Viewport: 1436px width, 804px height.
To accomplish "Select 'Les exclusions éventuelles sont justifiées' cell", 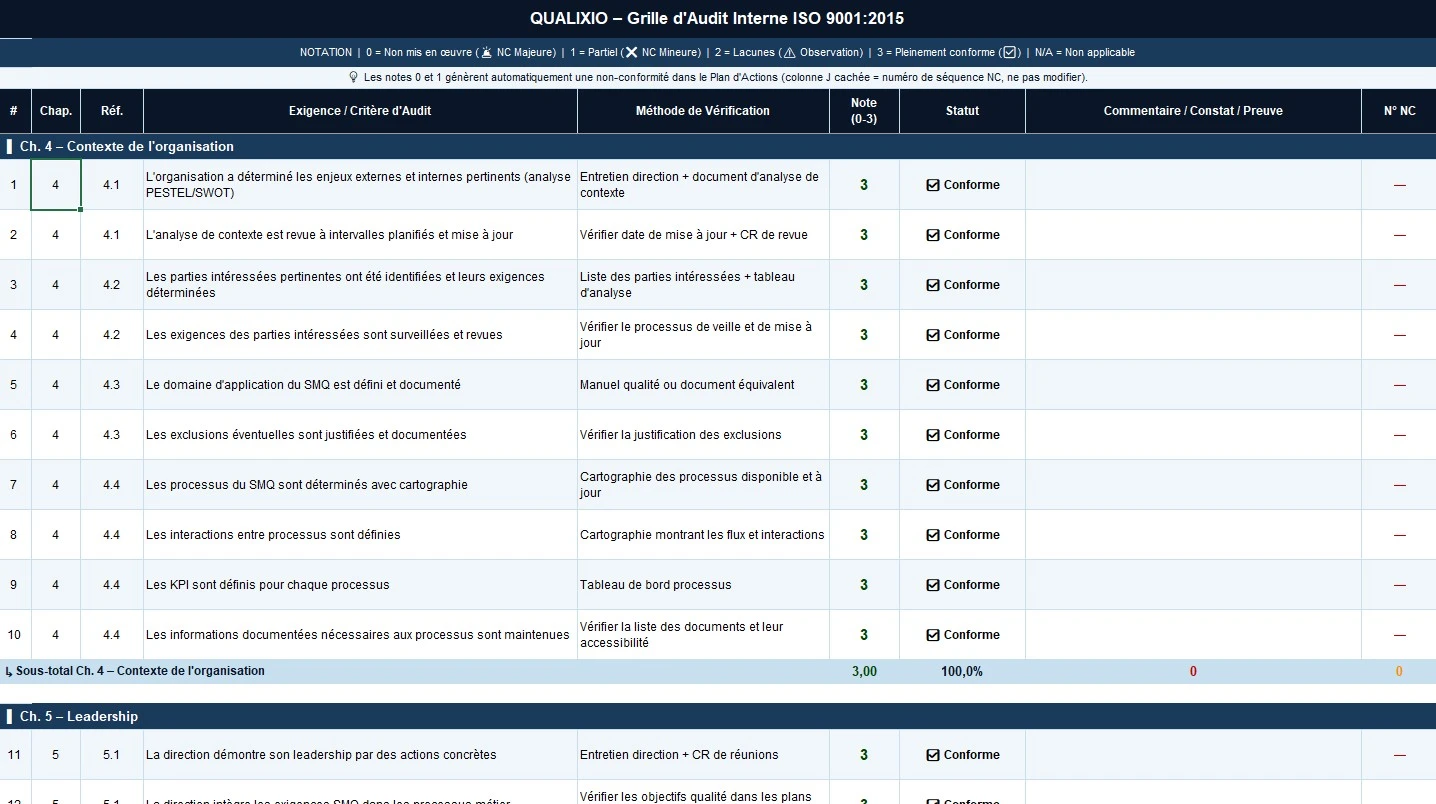I will point(360,435).
